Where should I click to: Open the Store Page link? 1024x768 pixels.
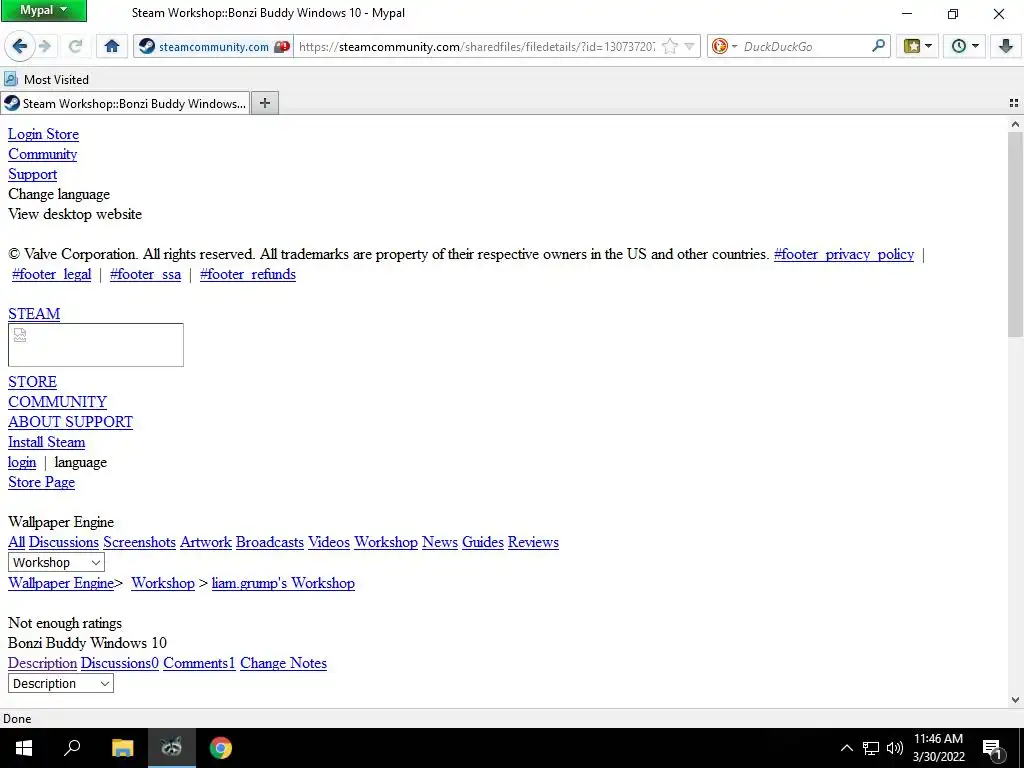coord(41,483)
